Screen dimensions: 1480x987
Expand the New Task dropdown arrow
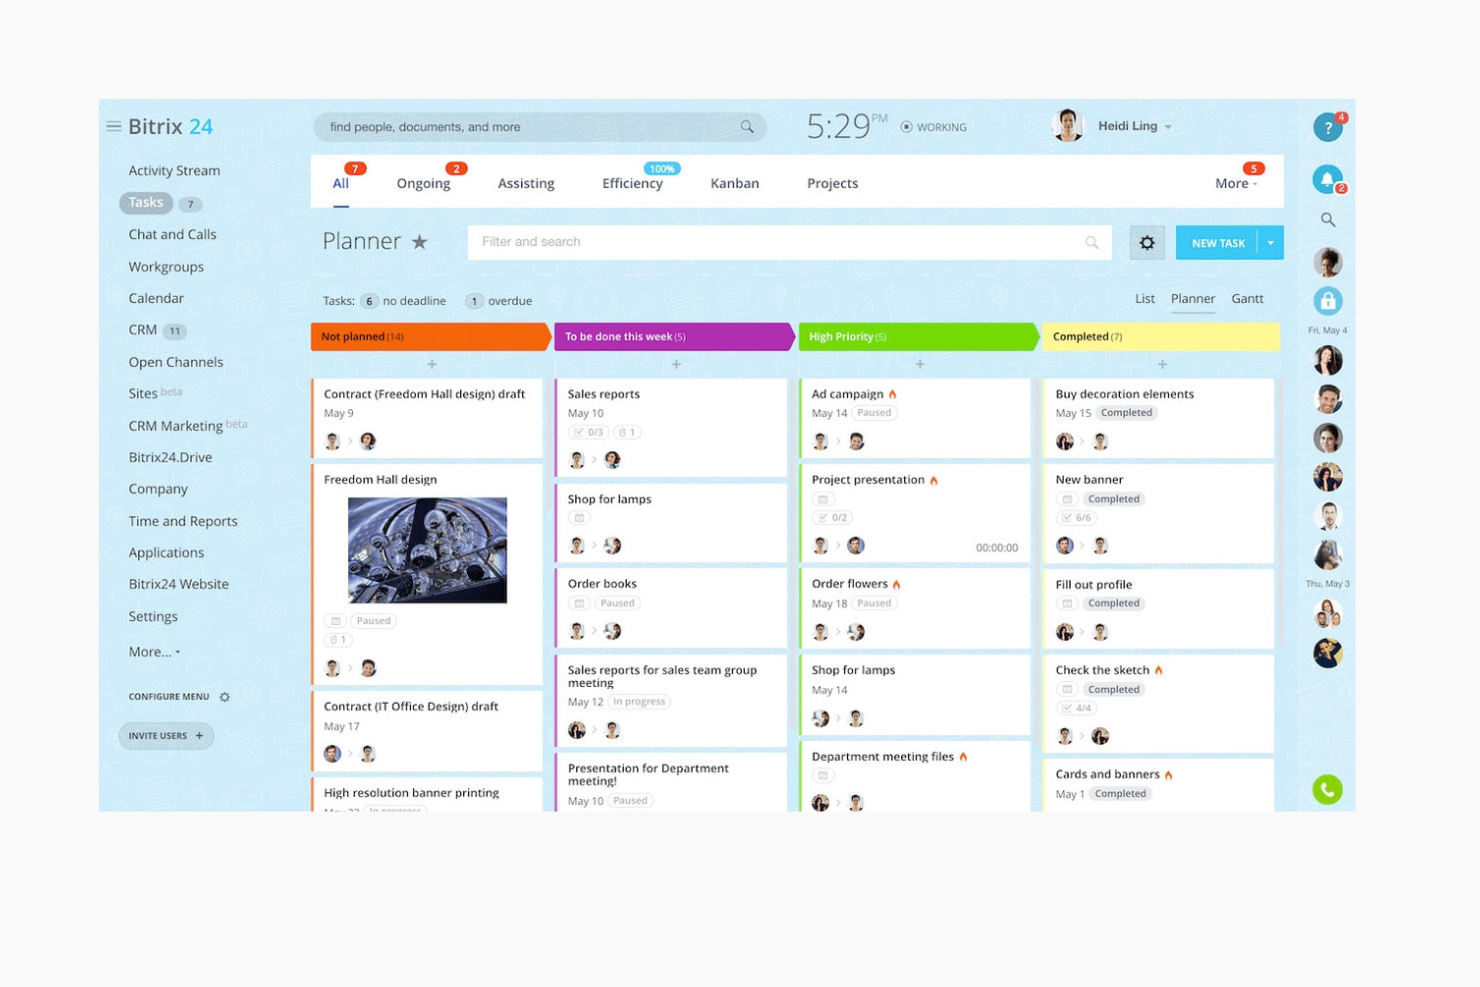1271,243
